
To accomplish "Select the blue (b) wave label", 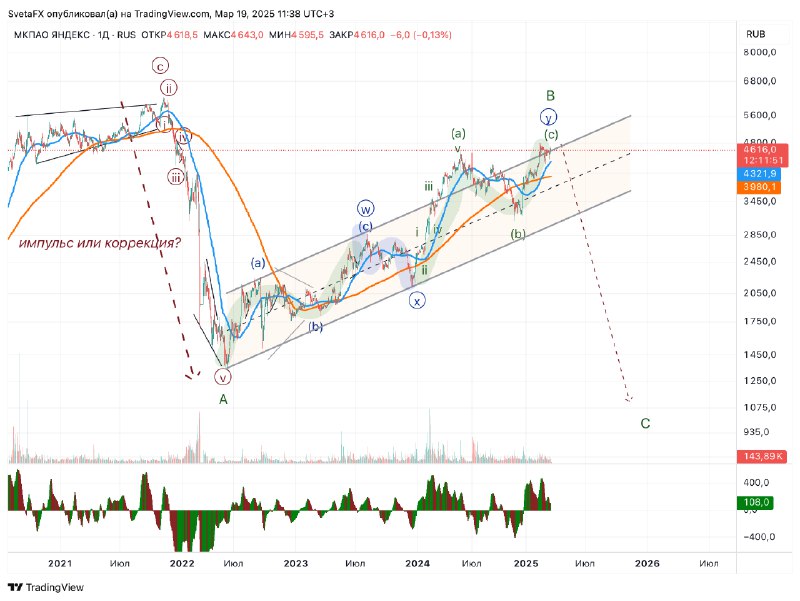I will coord(316,327).
